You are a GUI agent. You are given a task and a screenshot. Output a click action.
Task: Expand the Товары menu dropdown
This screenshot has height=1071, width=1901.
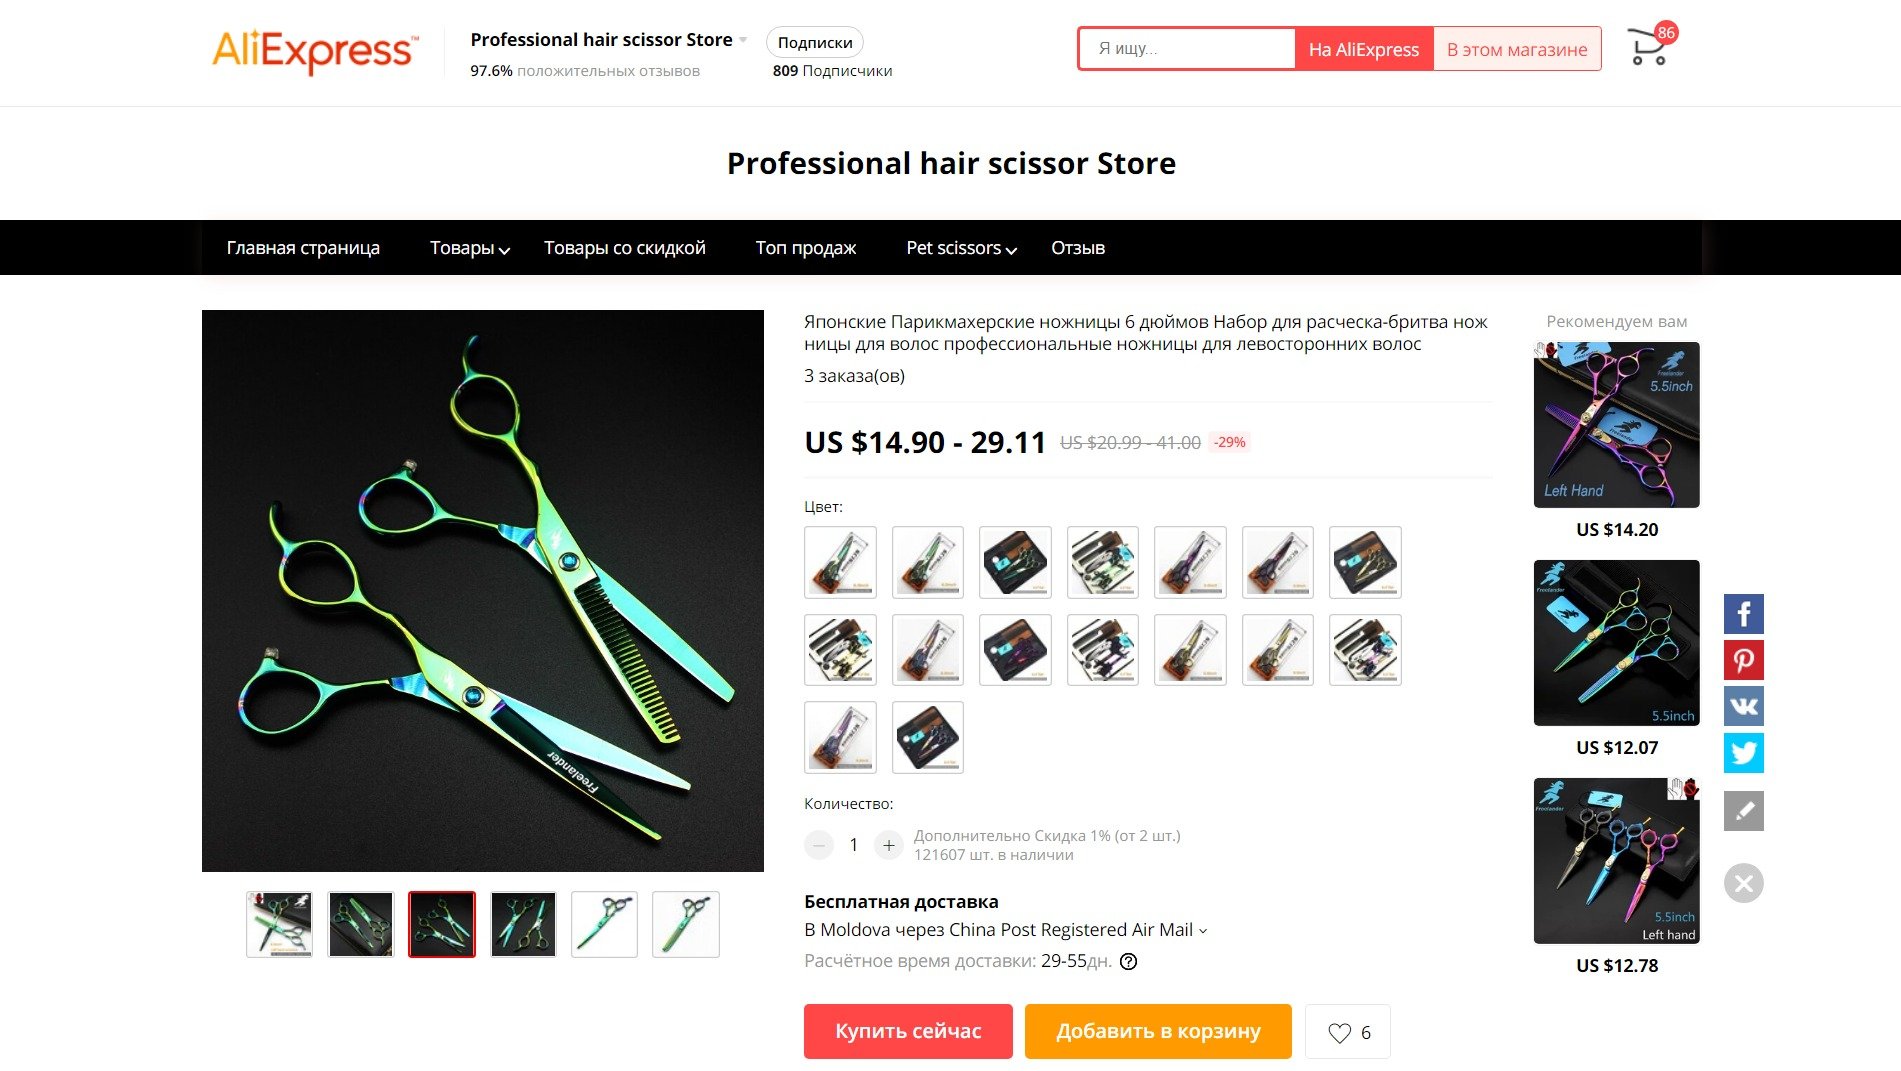pyautogui.click(x=470, y=248)
